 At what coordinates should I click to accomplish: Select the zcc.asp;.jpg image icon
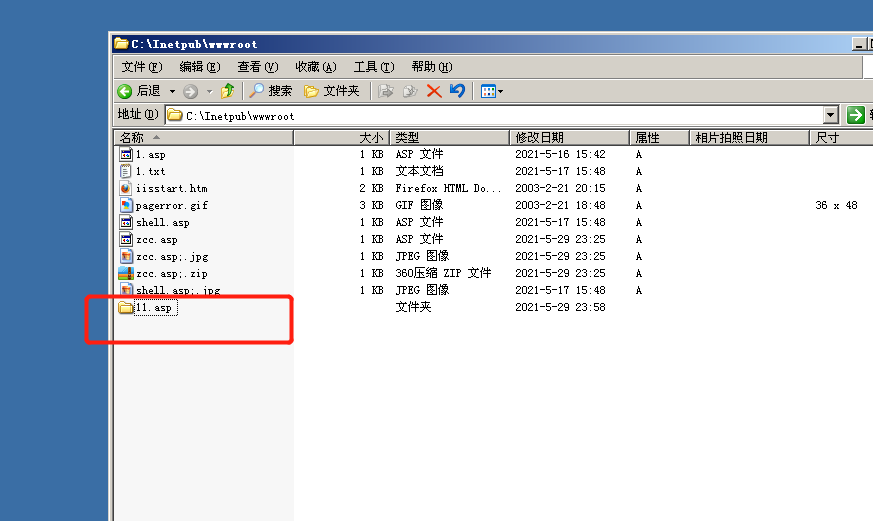click(126, 257)
